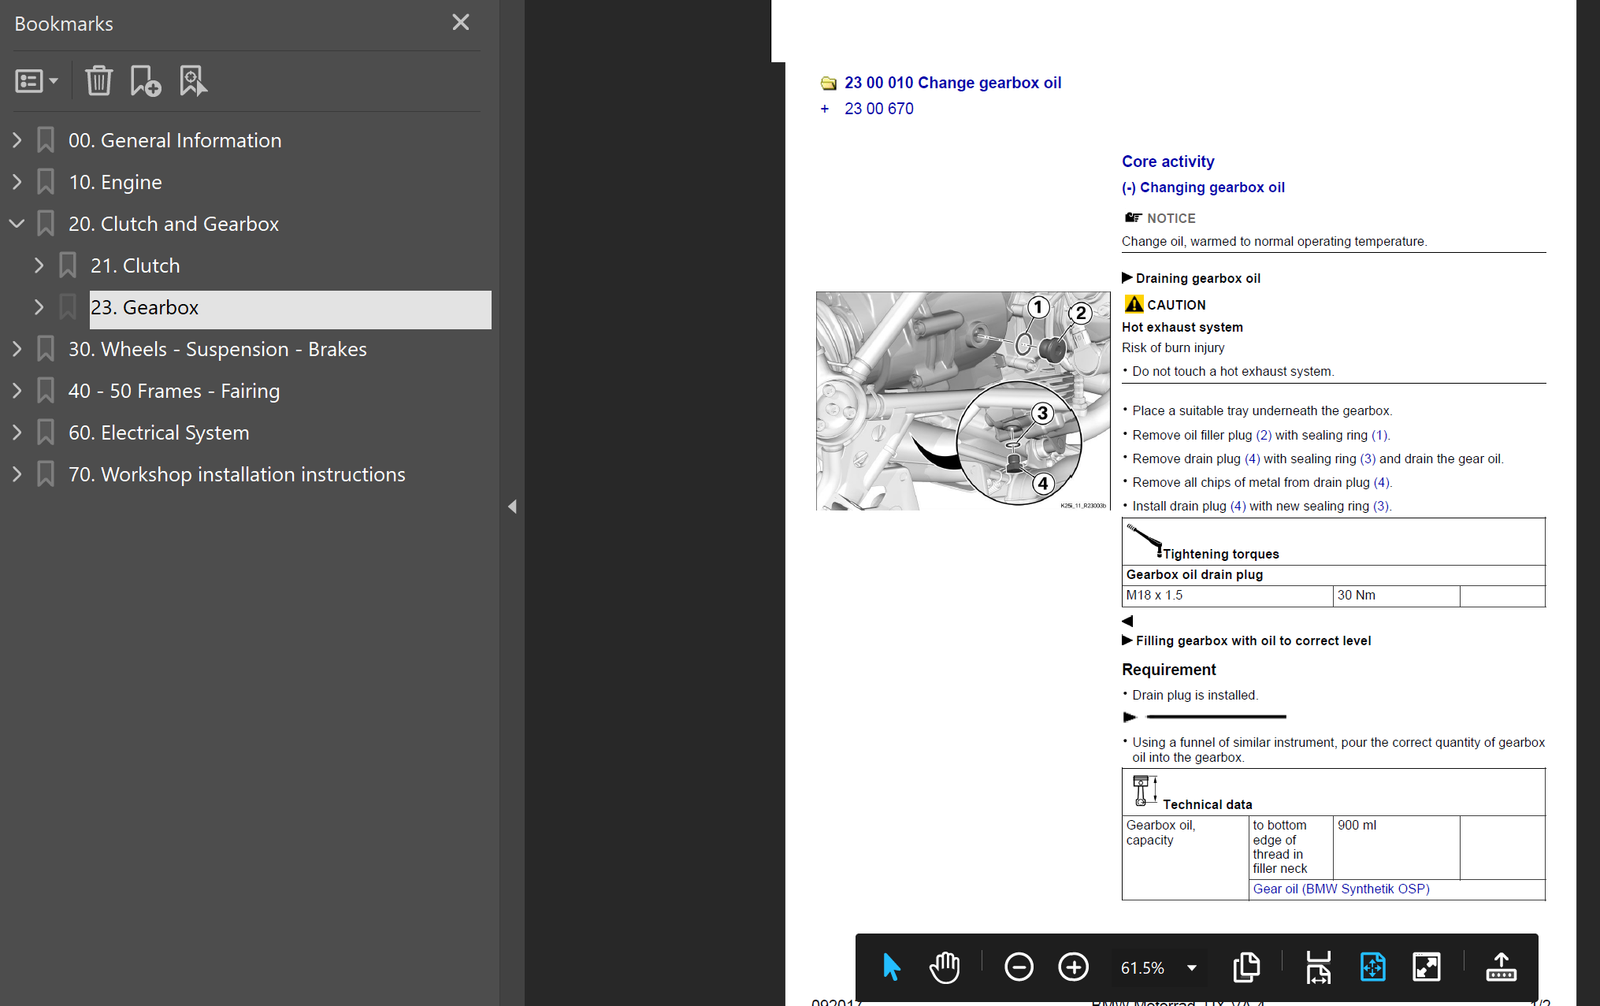Click the toolbar dock/upload icon
This screenshot has width=1600, height=1006.
point(1501,967)
